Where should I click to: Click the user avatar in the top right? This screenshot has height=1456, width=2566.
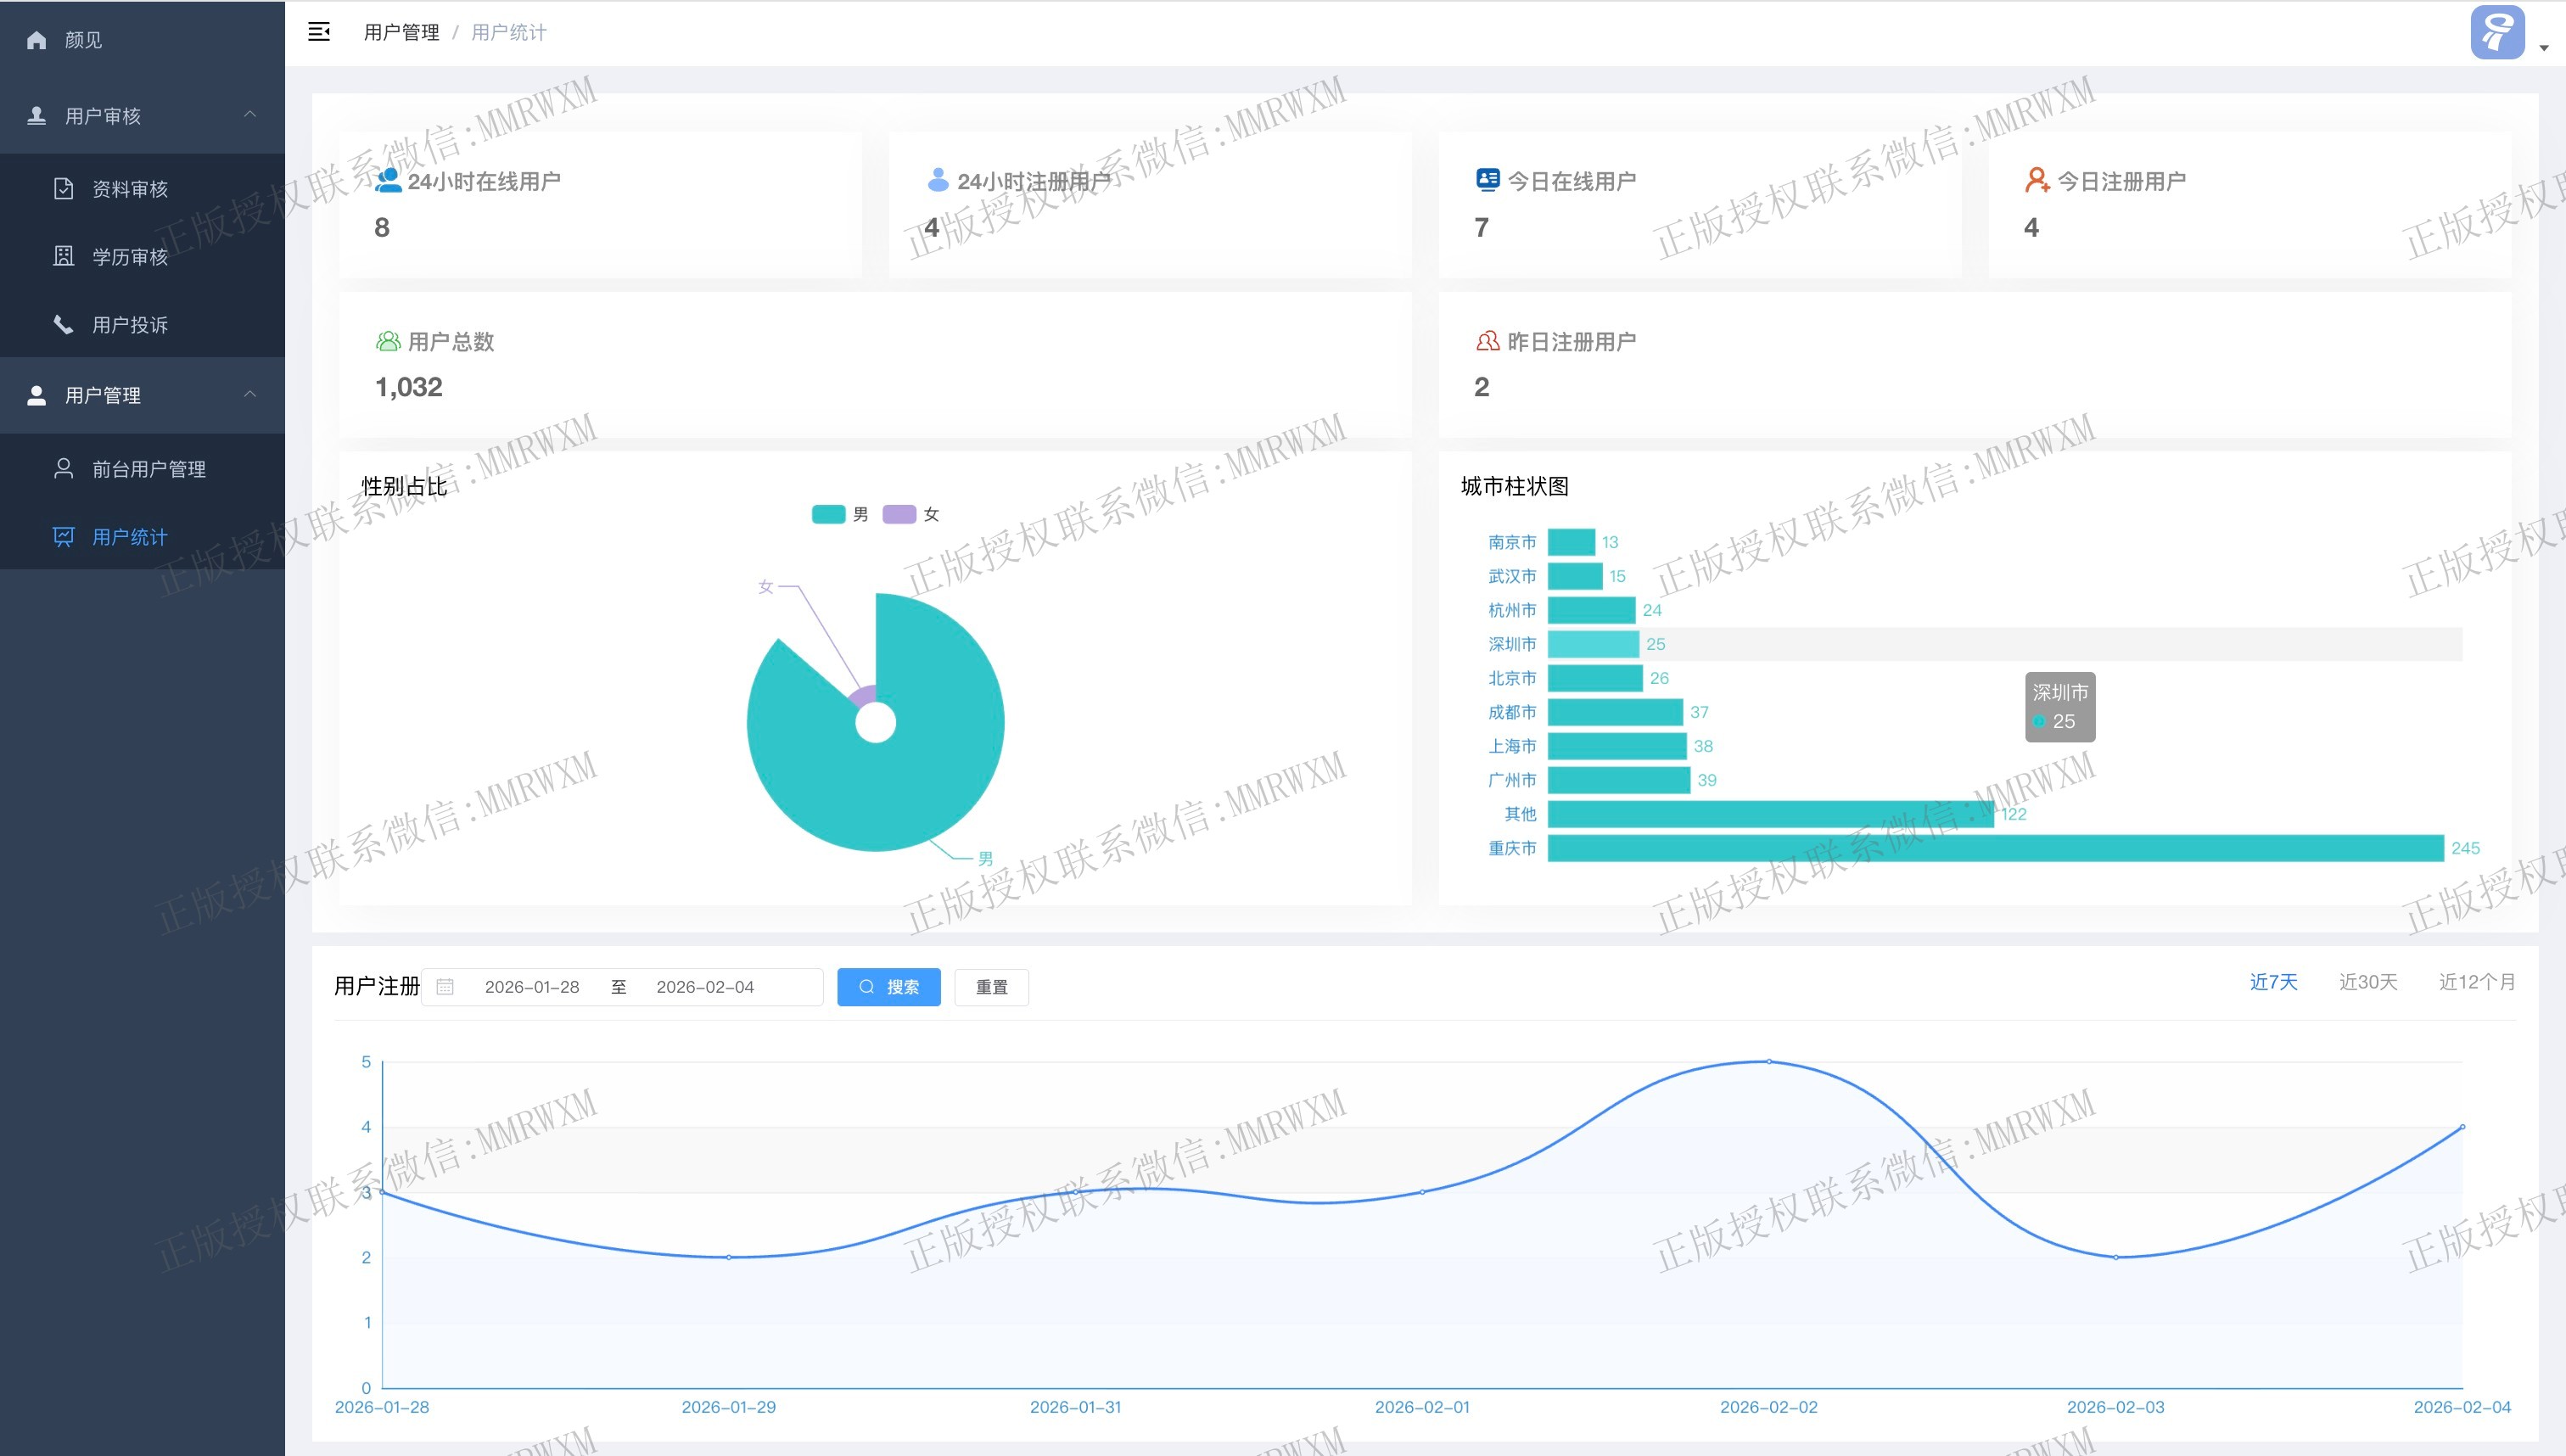pyautogui.click(x=2497, y=33)
